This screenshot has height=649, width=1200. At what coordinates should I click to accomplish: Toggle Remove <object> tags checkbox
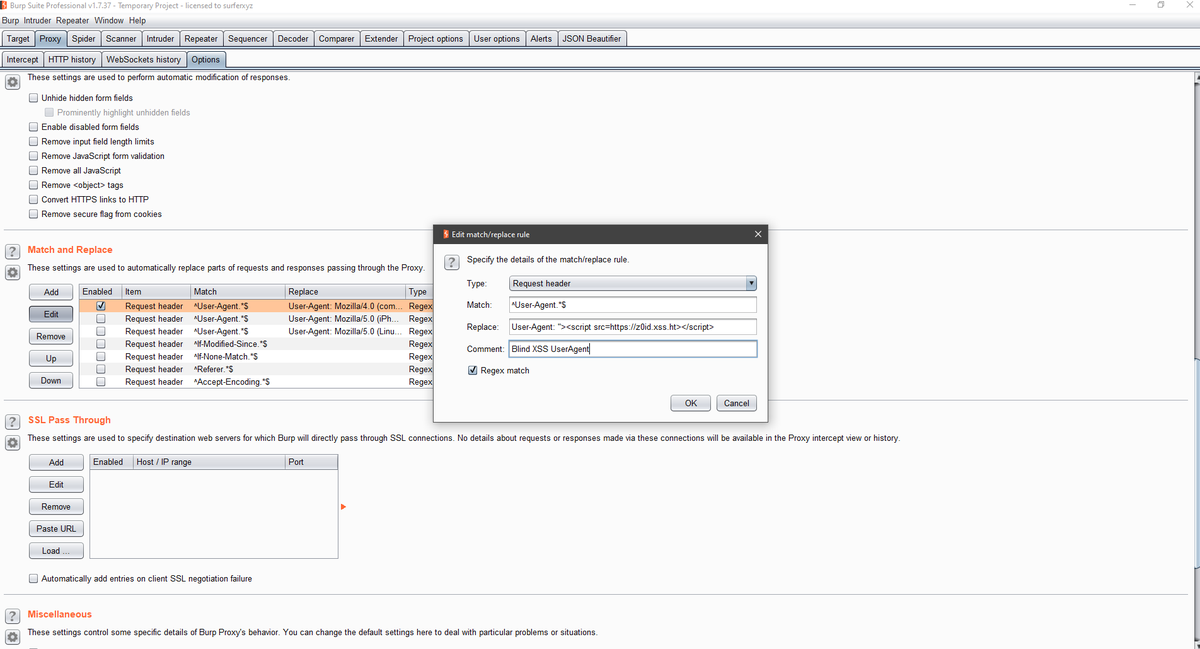[x=34, y=185]
